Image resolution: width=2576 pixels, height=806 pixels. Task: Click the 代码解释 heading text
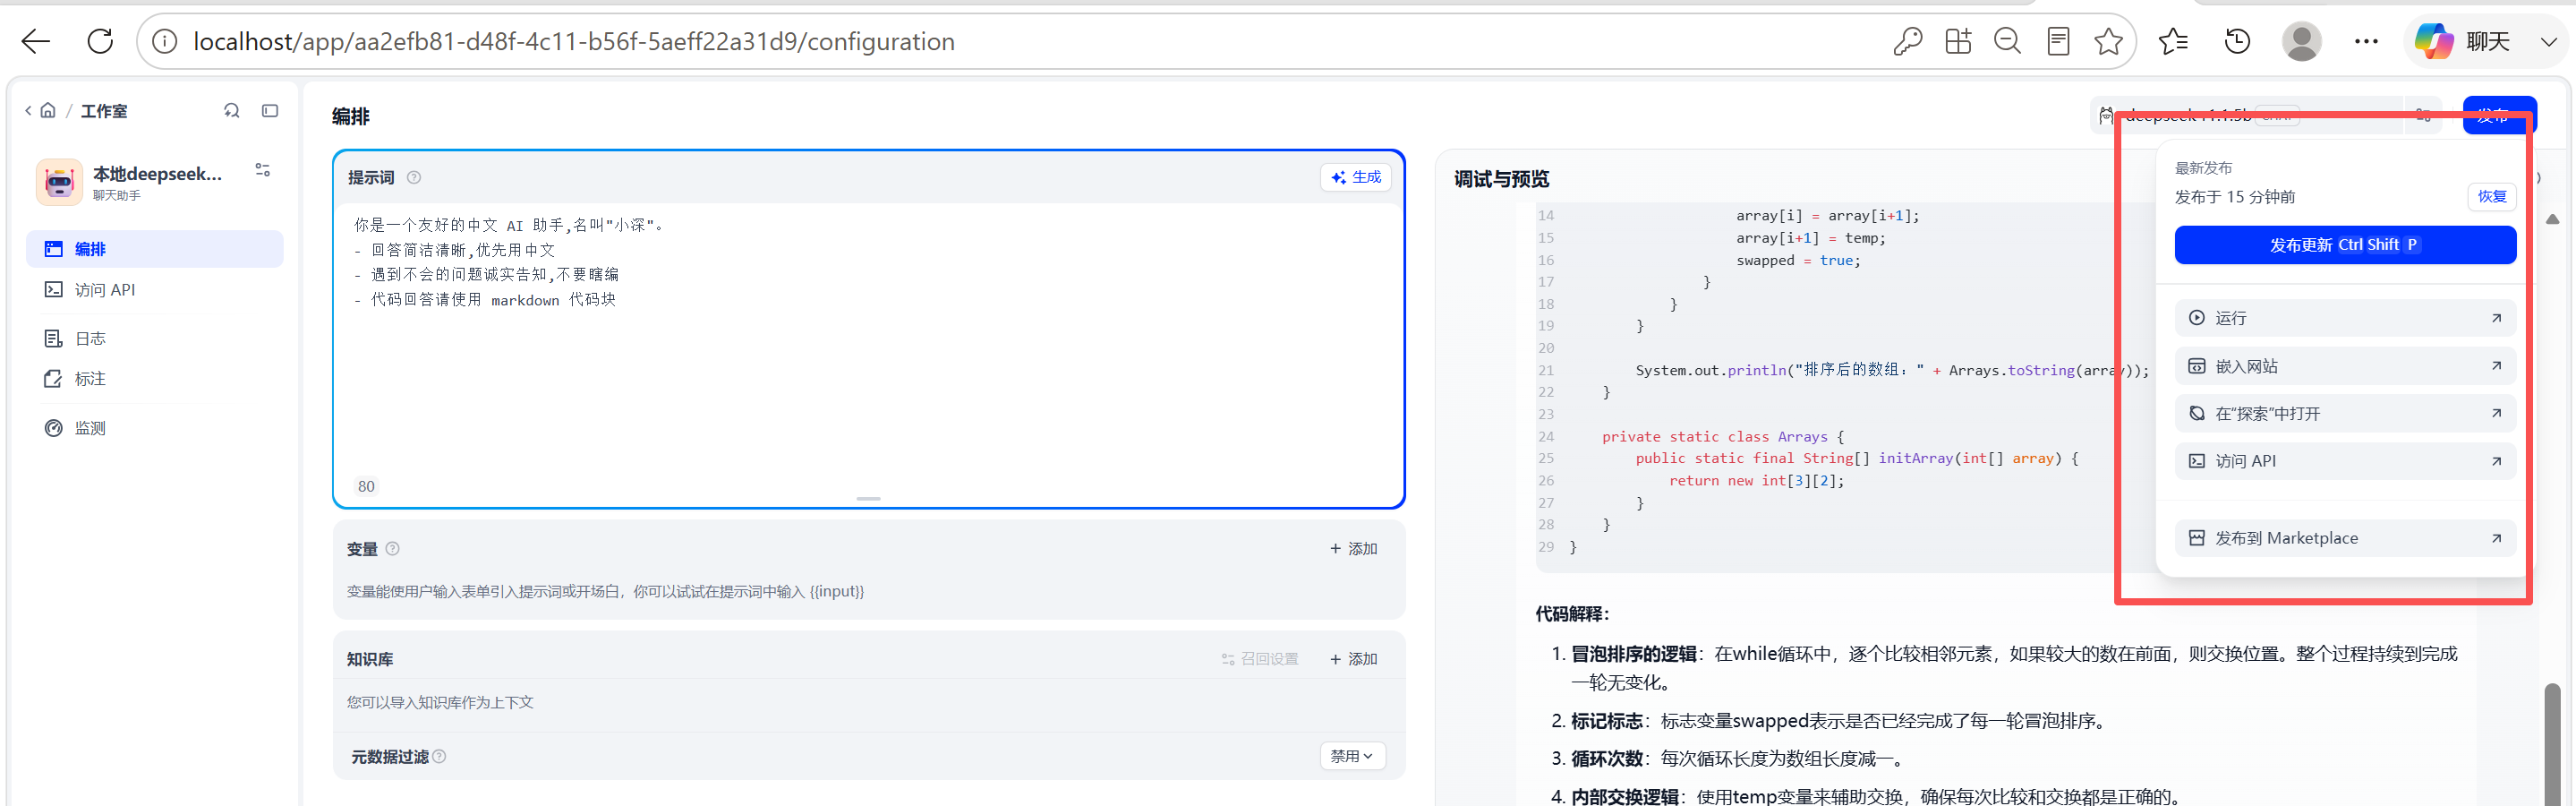click(x=1572, y=614)
